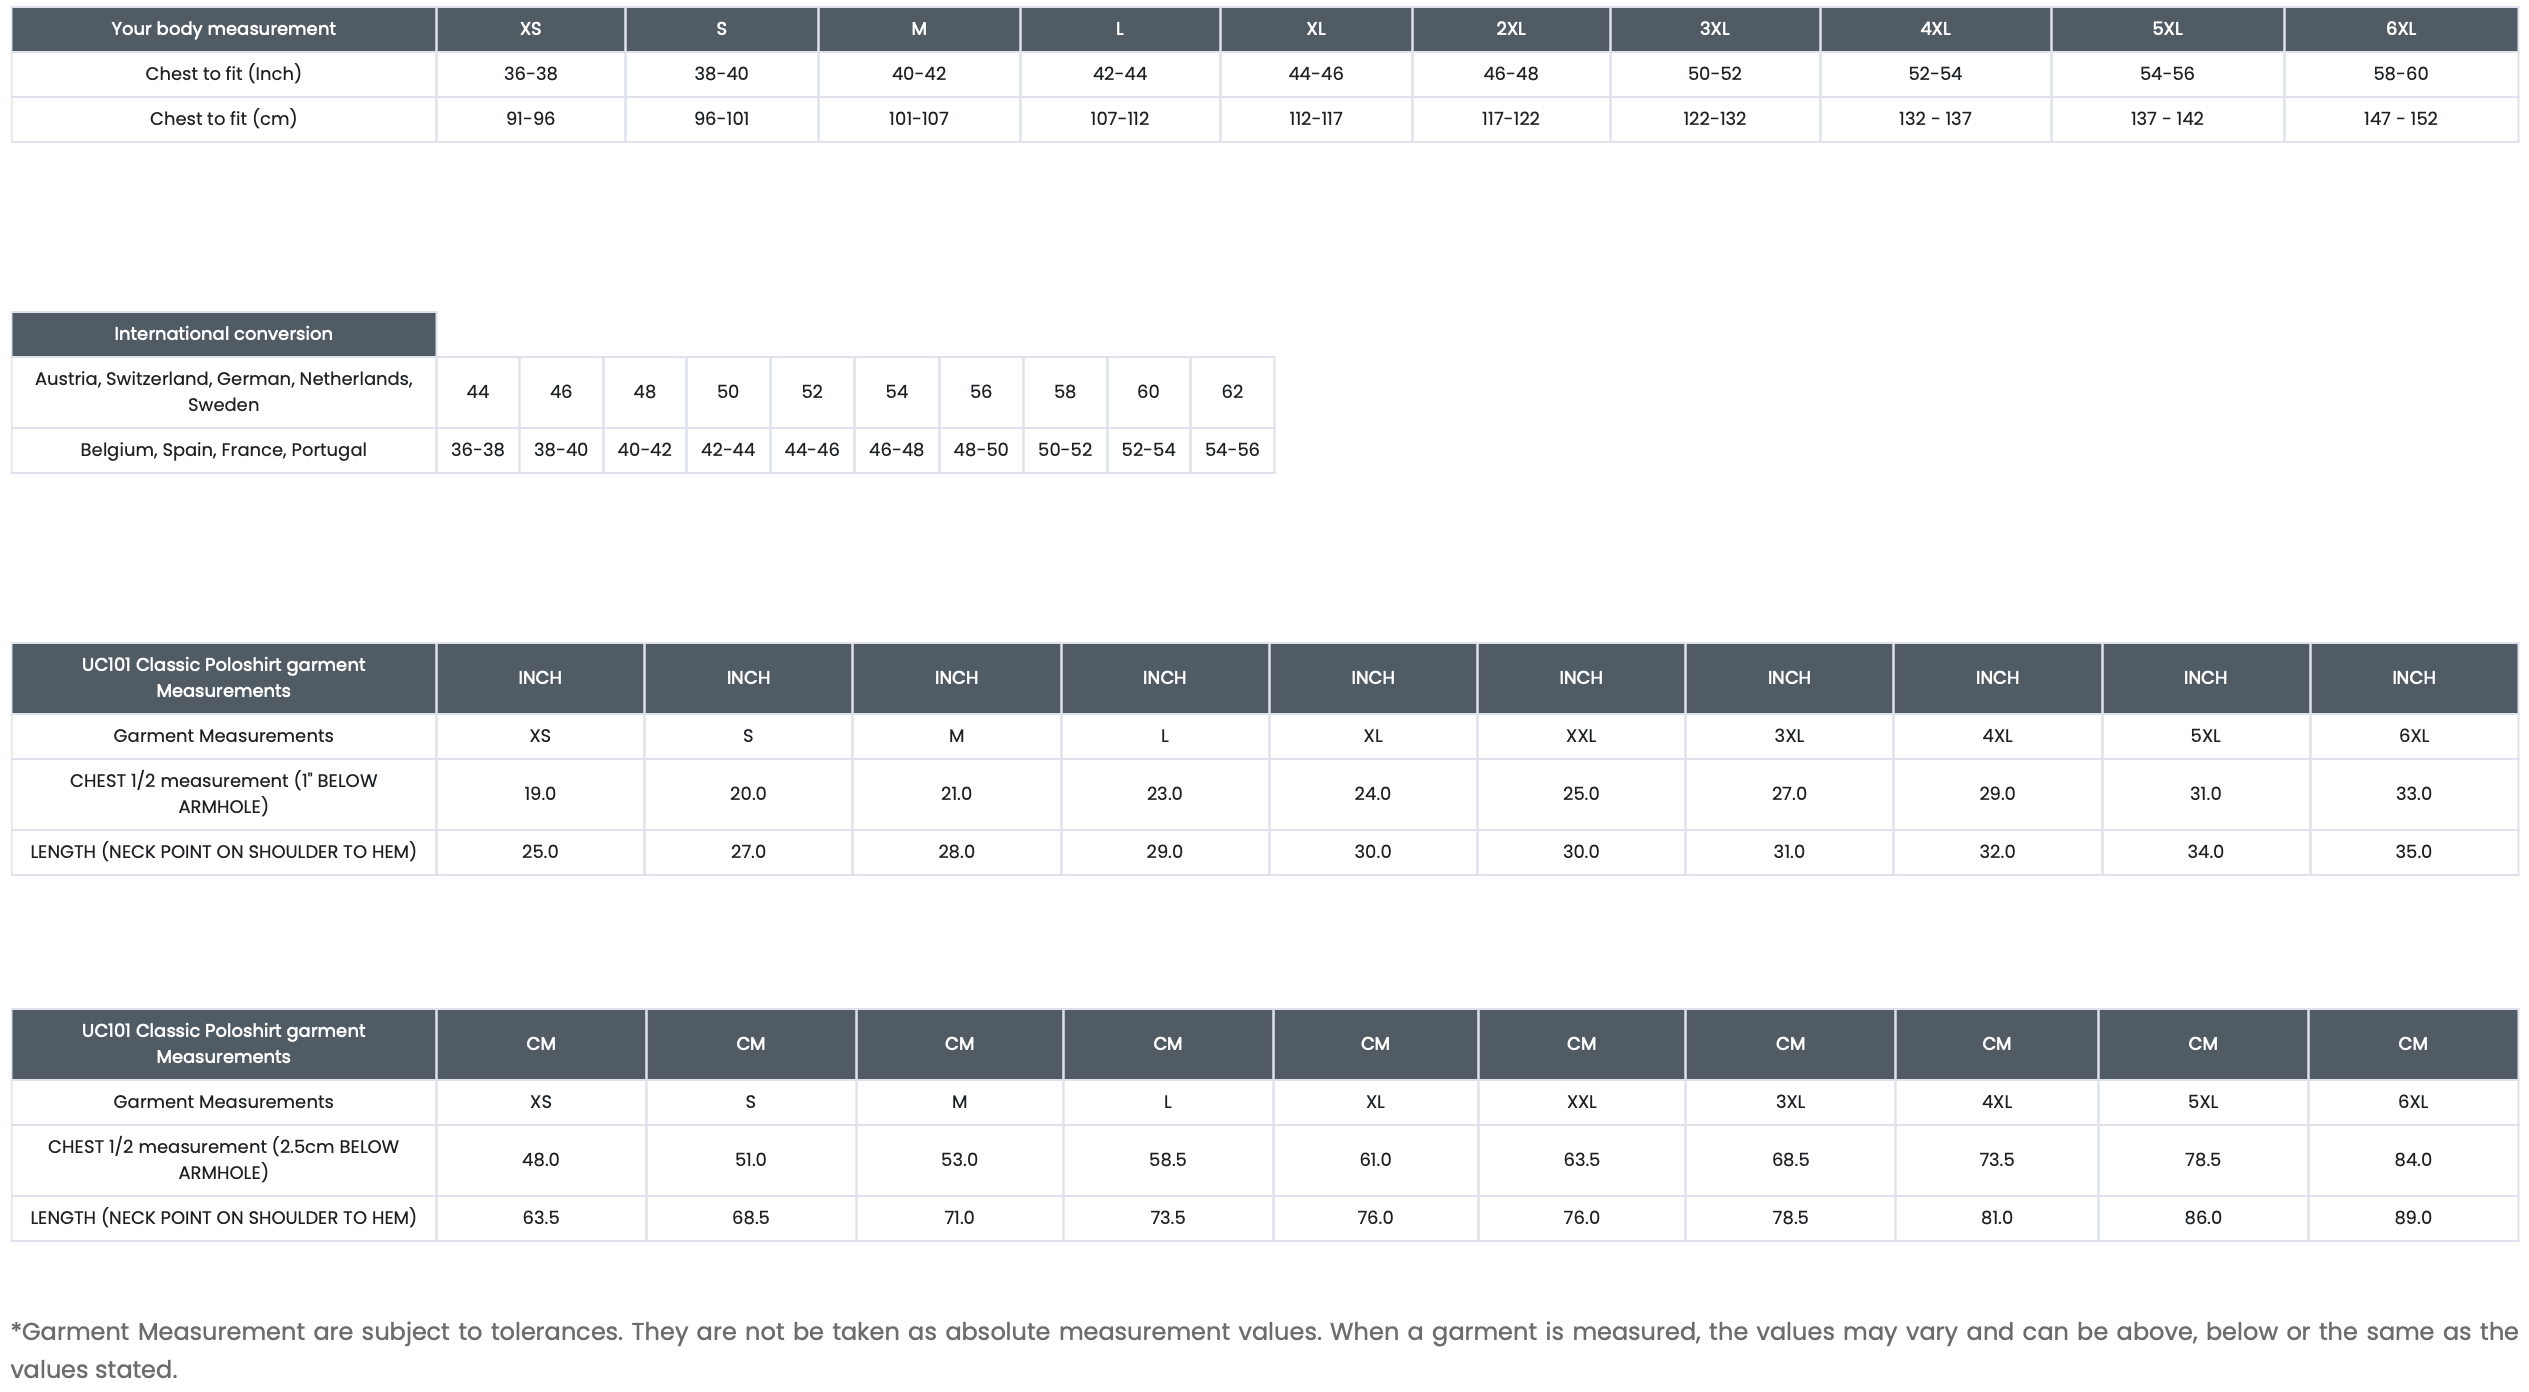Click the 'Chest to fit (cm)' row label
The image size is (2529, 1392).
(223, 119)
